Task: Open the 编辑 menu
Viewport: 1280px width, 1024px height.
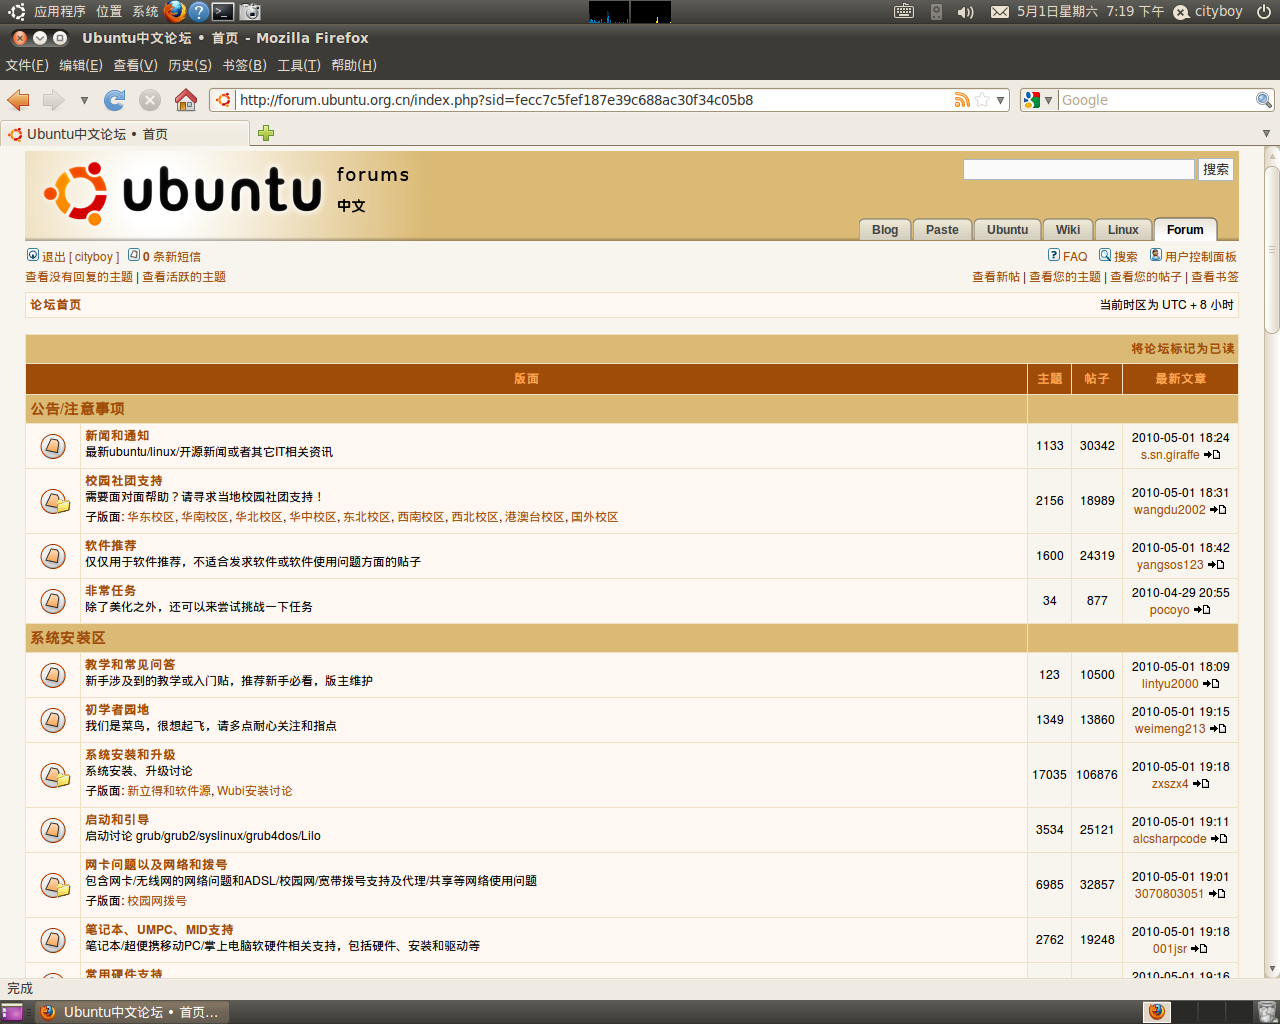Action: 81,65
